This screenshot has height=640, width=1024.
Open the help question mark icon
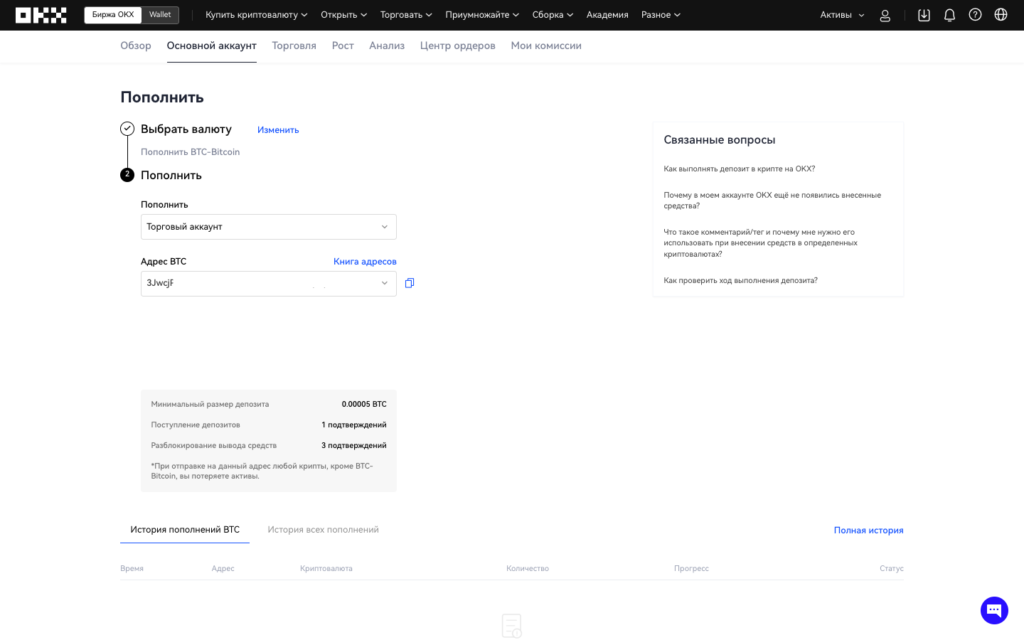click(x=975, y=15)
